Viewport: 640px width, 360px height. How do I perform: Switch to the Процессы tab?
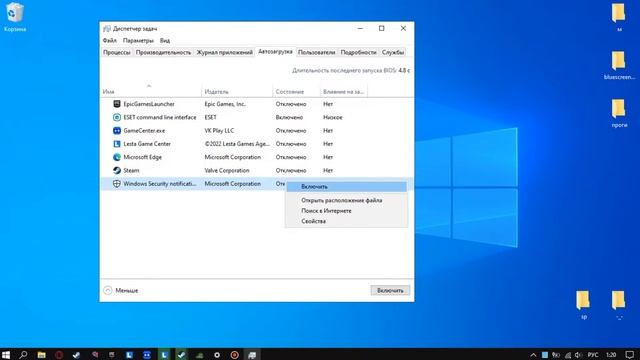117,52
